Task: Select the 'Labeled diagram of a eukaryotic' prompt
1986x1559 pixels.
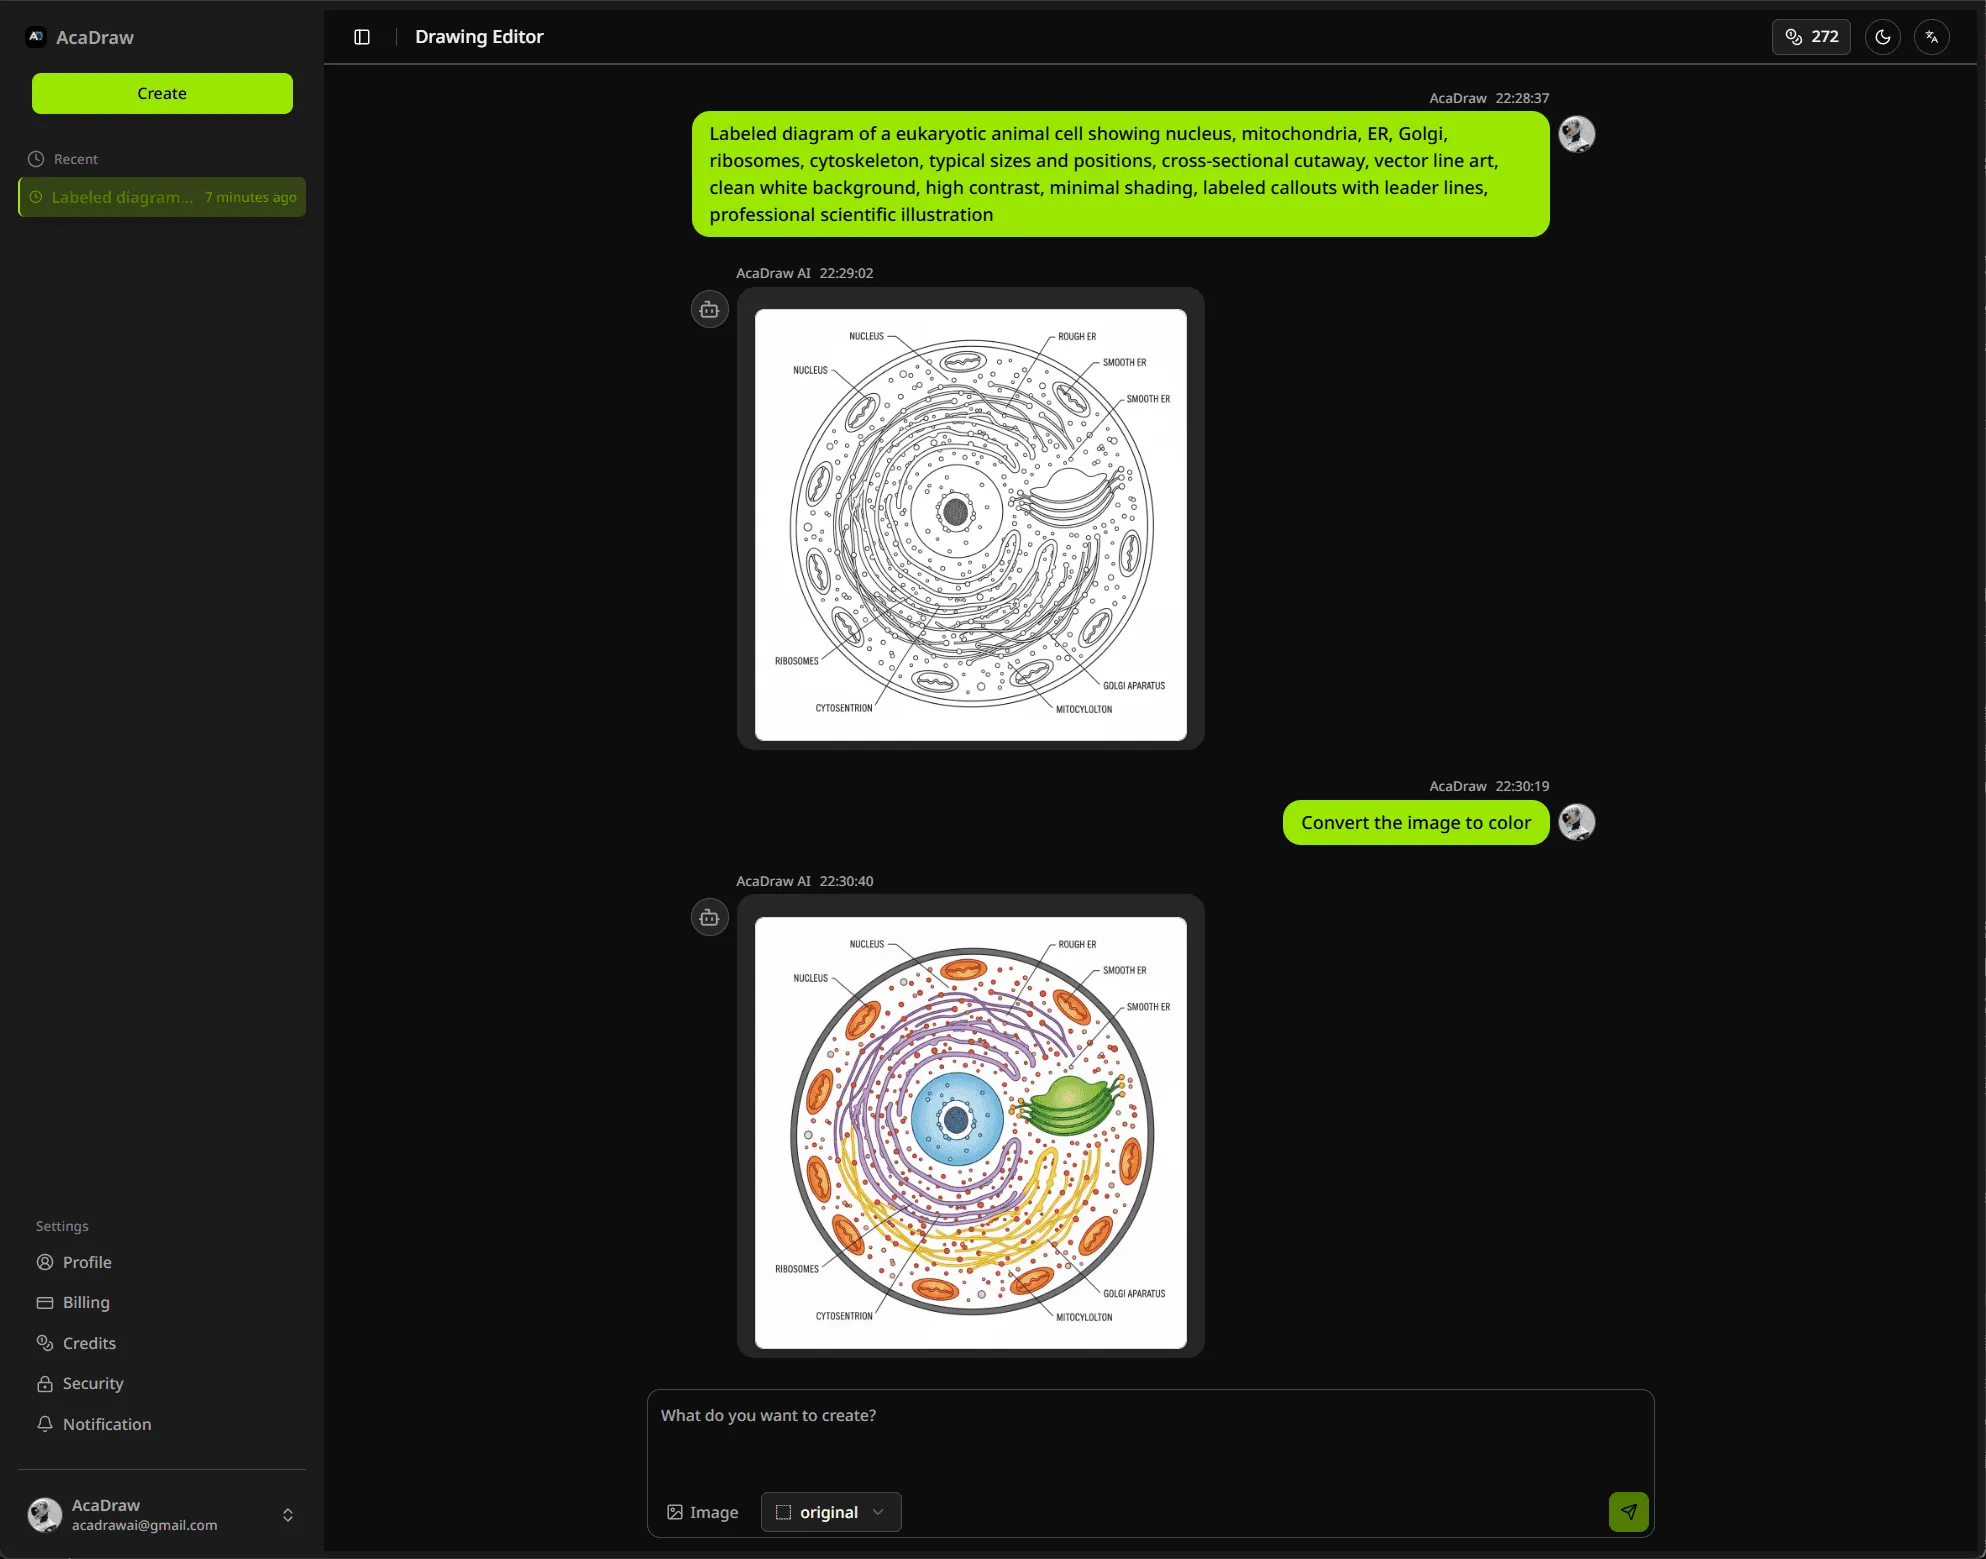Action: [1120, 174]
